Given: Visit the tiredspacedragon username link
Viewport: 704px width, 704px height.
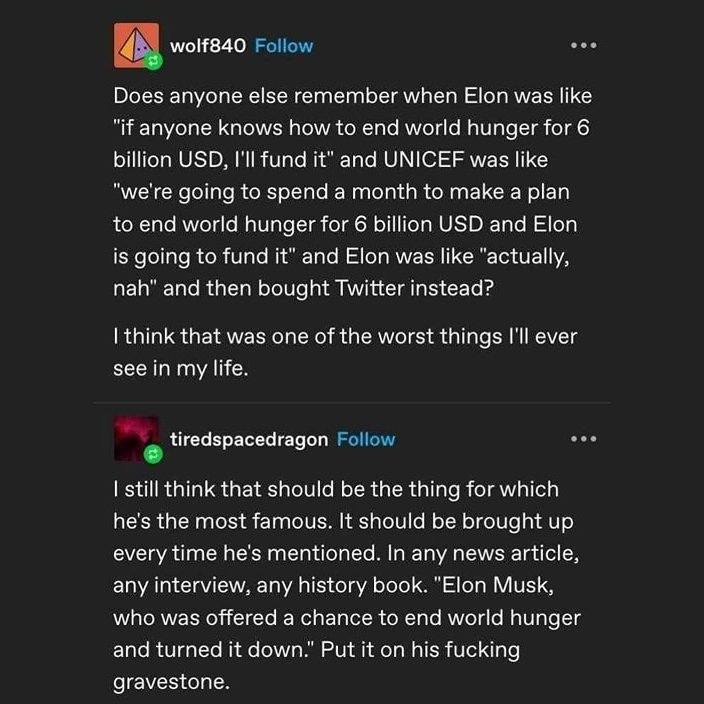Looking at the screenshot, I should (x=249, y=439).
